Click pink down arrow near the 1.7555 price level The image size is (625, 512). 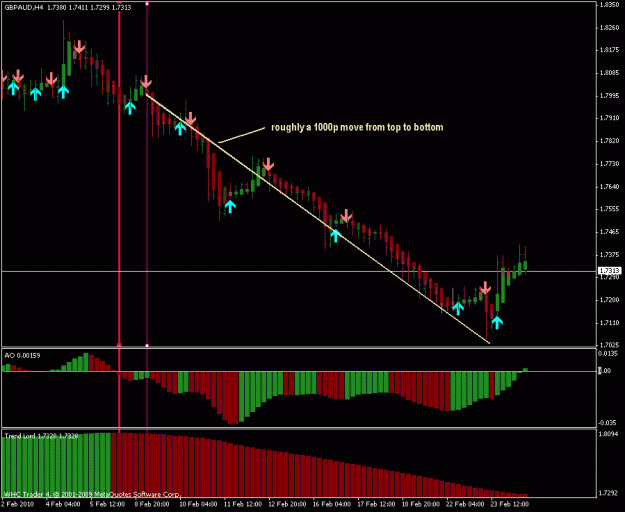(346, 216)
